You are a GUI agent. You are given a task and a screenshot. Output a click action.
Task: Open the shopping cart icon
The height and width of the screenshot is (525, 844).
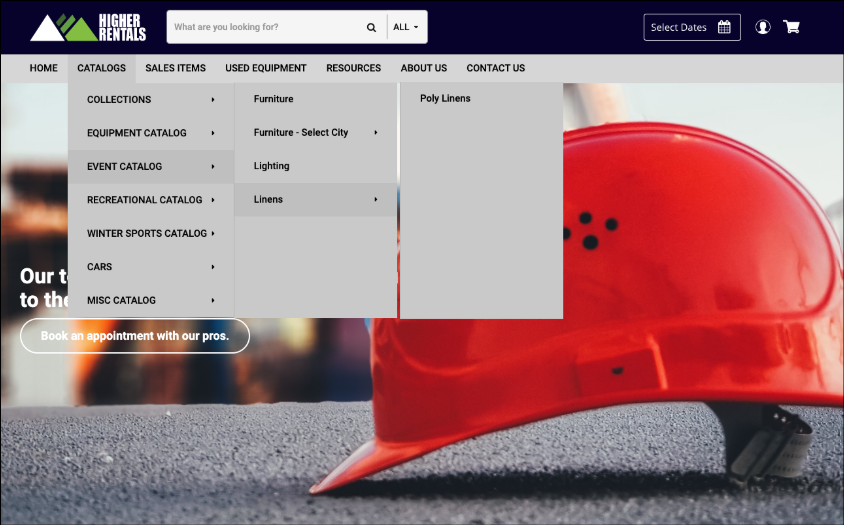[792, 27]
